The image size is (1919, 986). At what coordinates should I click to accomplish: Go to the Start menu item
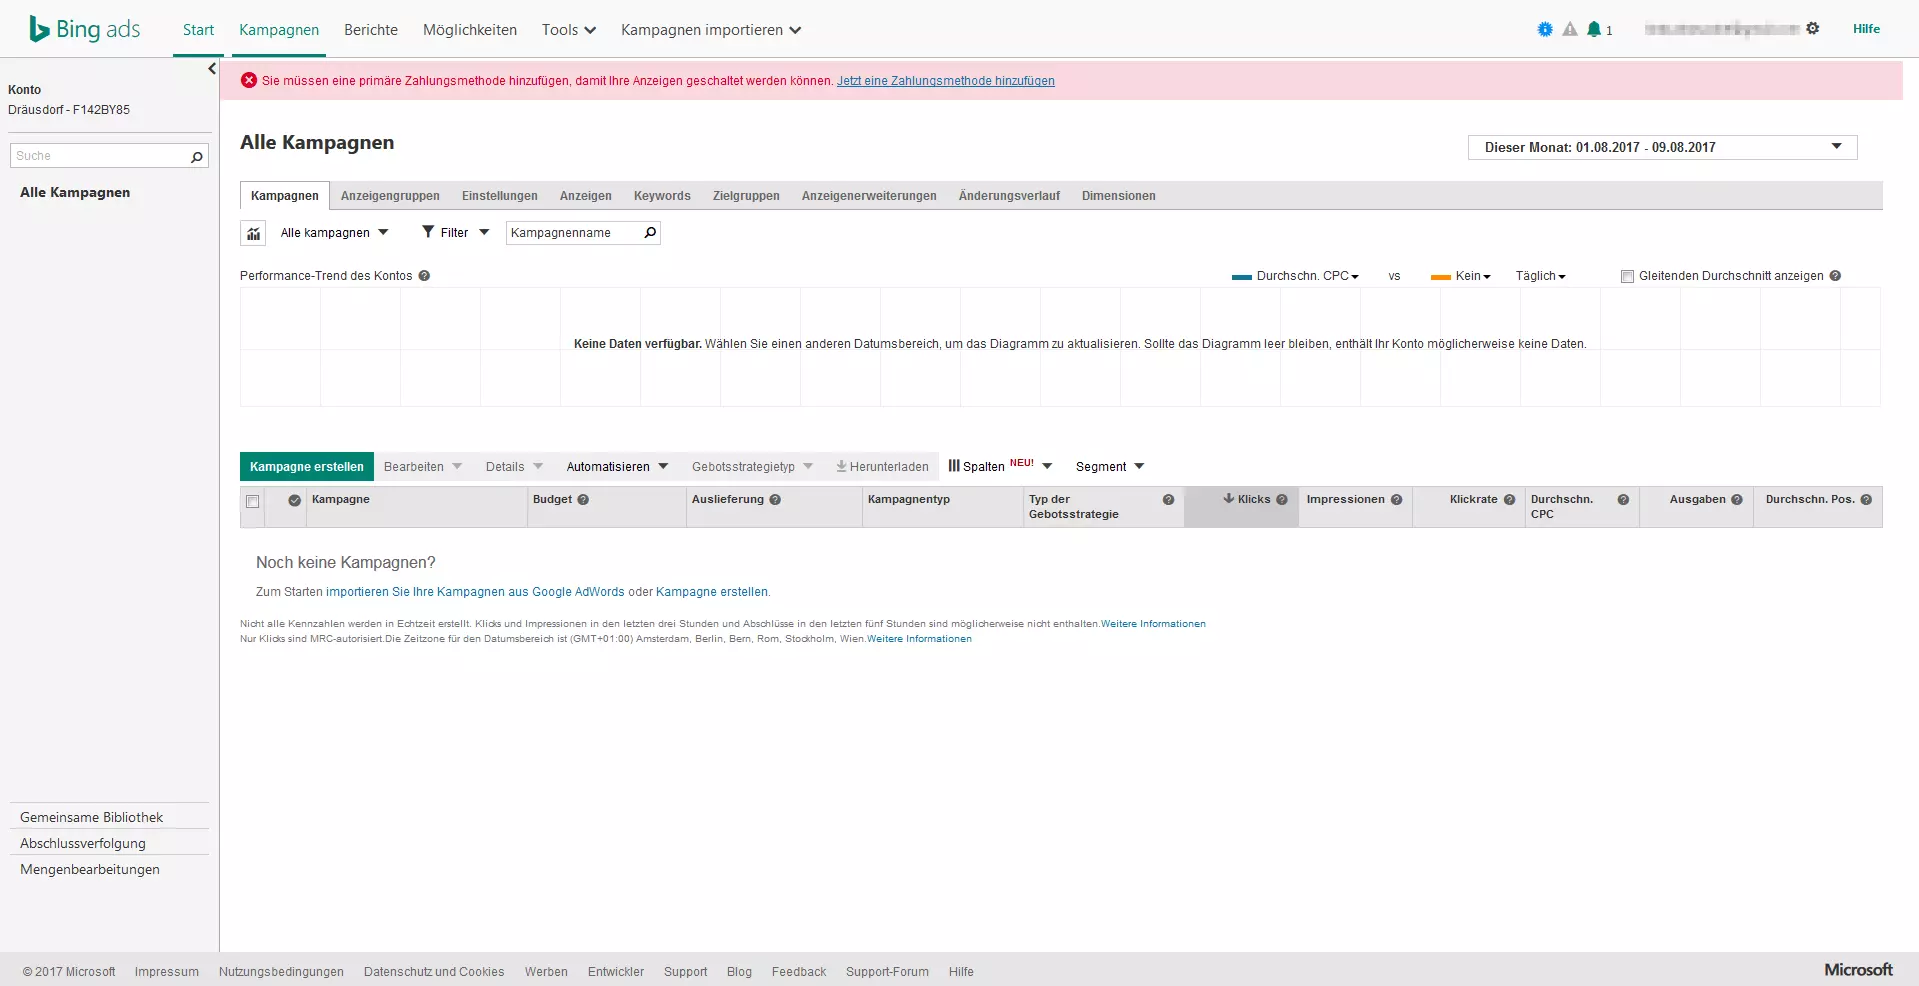(x=198, y=30)
